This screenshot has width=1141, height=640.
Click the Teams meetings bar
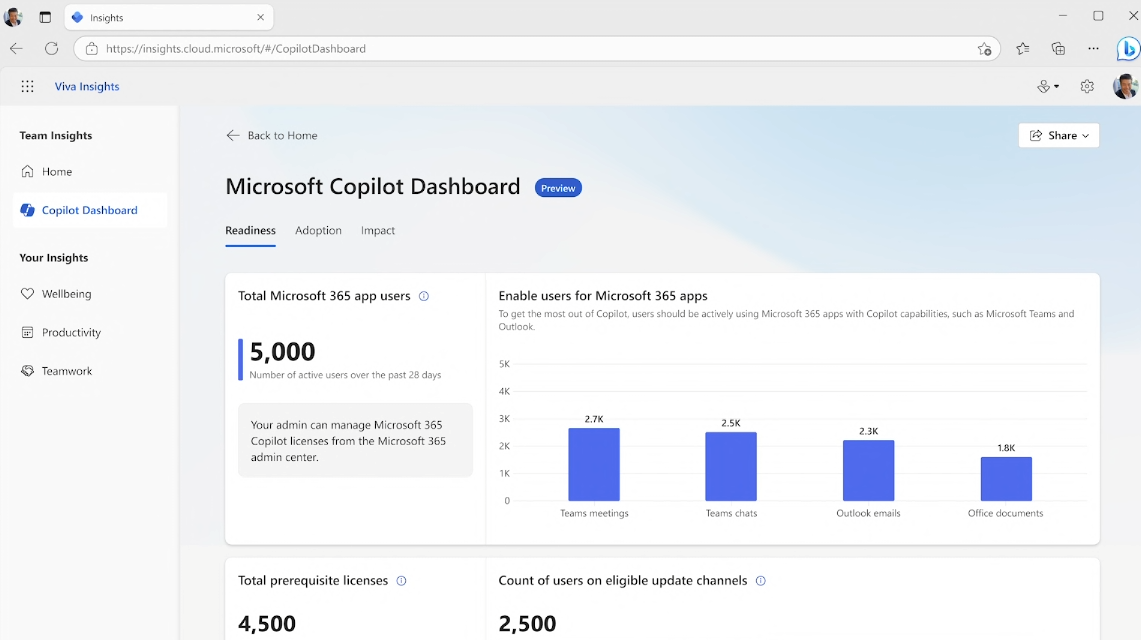pyautogui.click(x=594, y=464)
